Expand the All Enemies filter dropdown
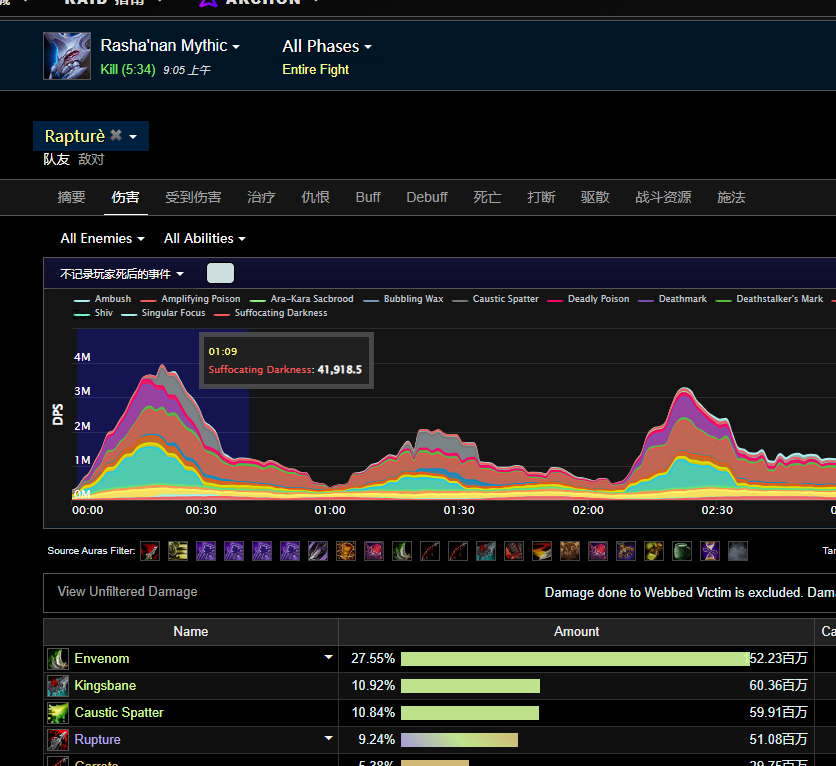This screenshot has height=766, width=836. (102, 238)
